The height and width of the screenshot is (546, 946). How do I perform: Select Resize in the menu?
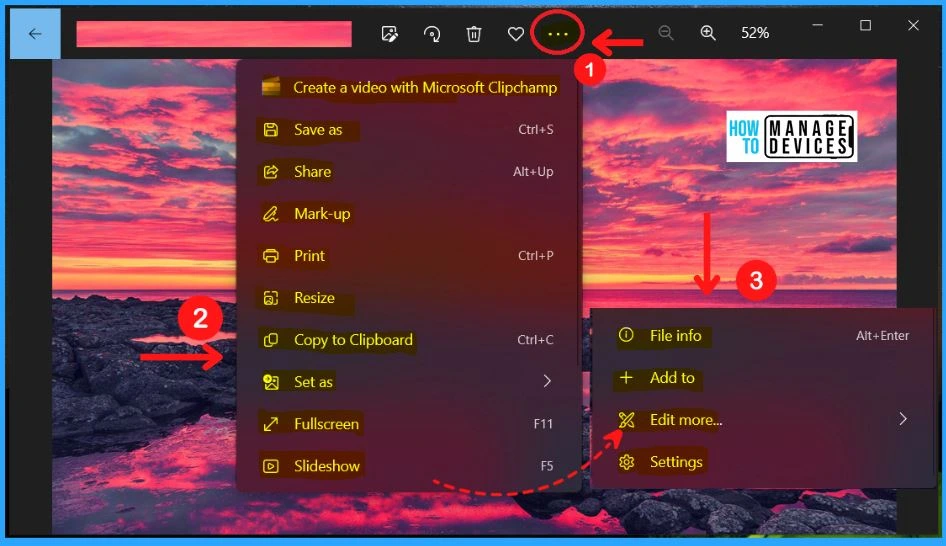tap(409, 298)
